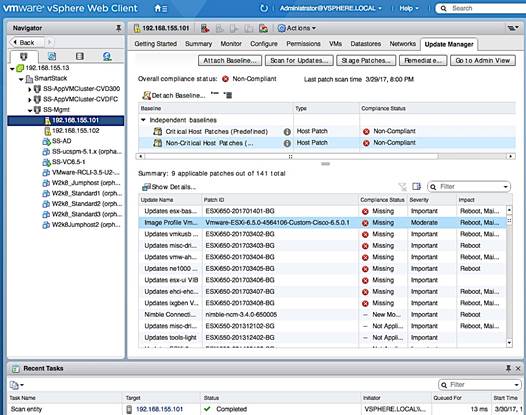This screenshot has height=415, width=526.
Task: Collapse the Independent baselines group
Action: (x=143, y=120)
